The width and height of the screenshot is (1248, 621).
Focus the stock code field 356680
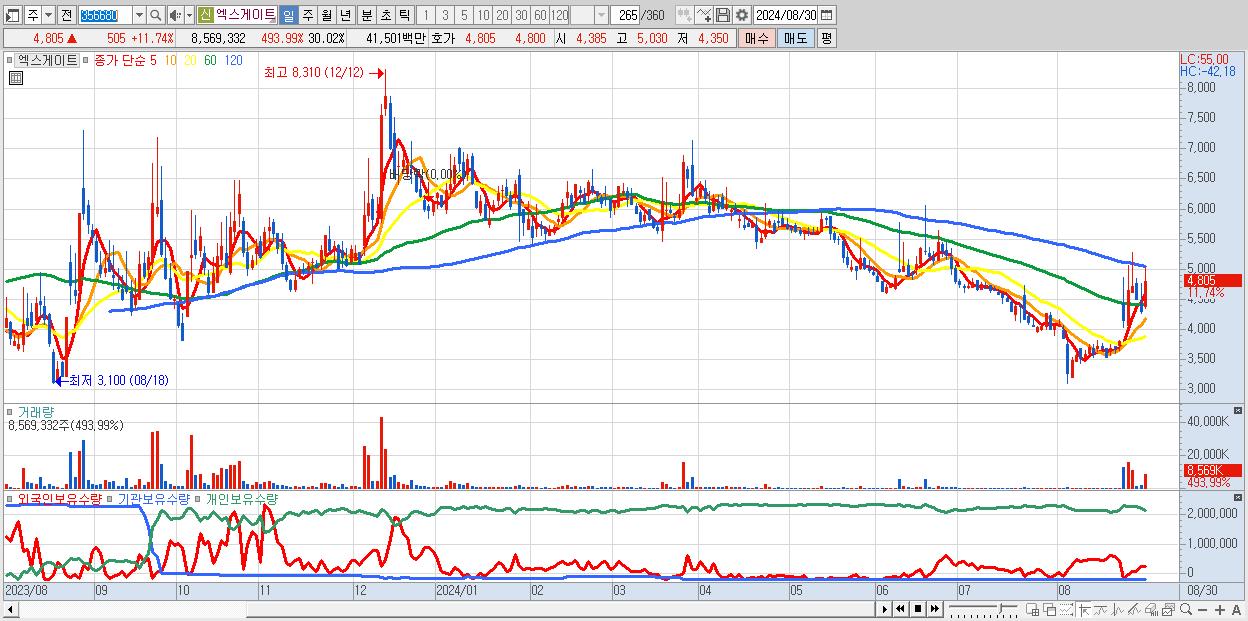[104, 15]
